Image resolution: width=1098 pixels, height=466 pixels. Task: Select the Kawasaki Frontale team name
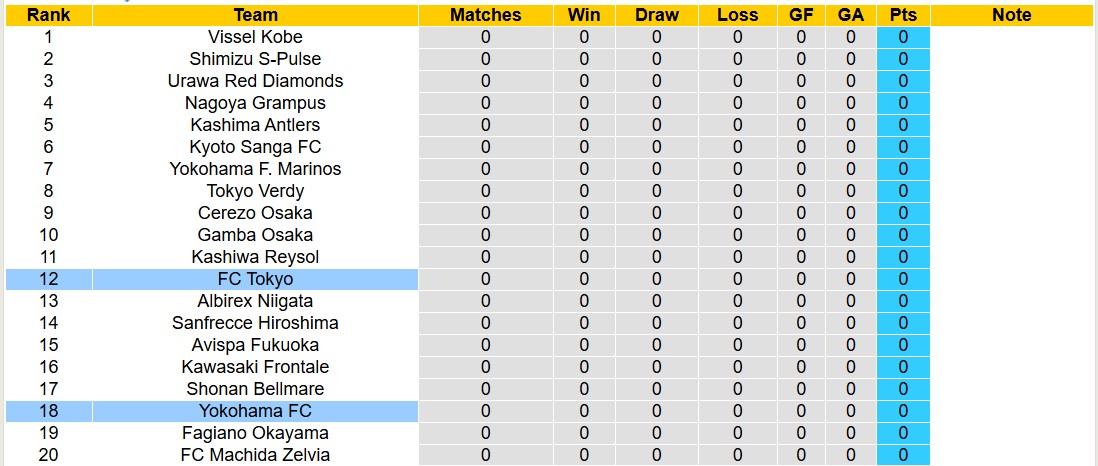255,367
